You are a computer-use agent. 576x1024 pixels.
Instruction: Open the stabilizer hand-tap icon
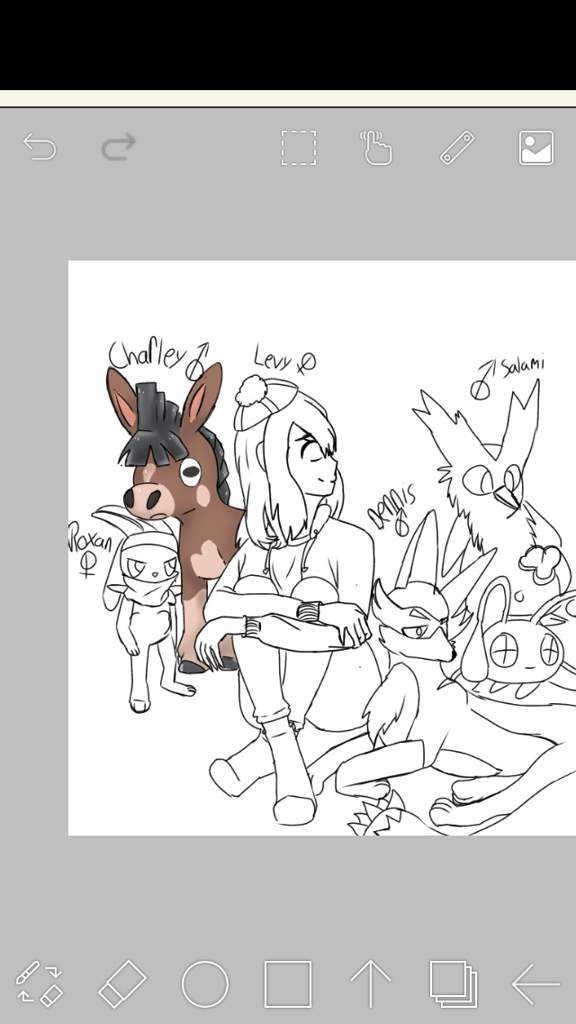[376, 148]
